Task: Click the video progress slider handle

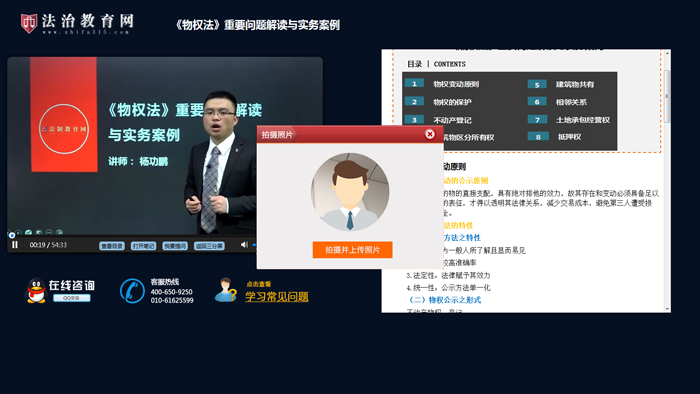Action: point(12,235)
